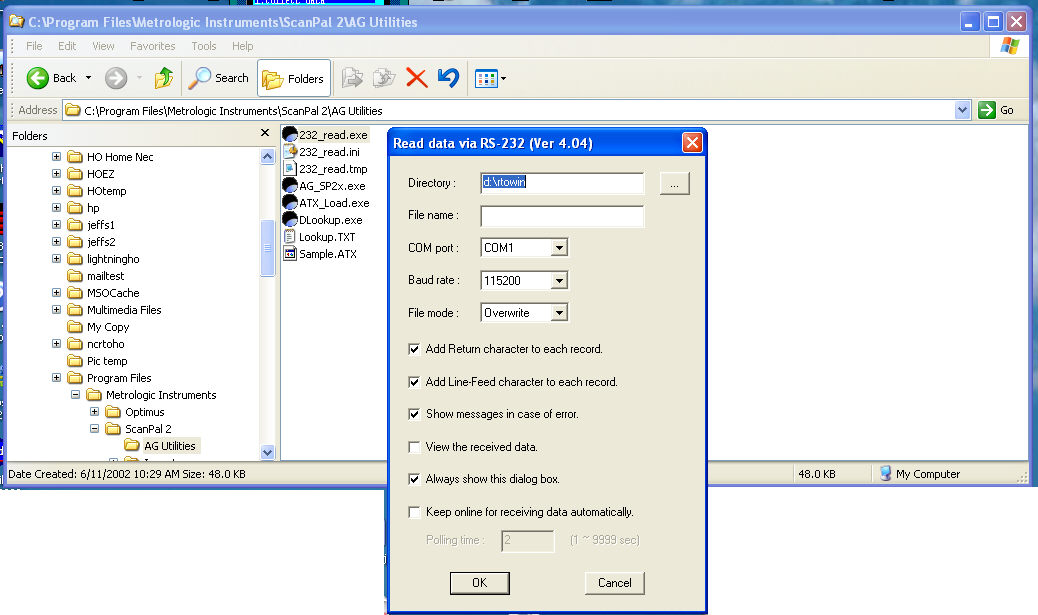This screenshot has width=1038, height=615.
Task: Select the Sample.ATX file
Action: click(x=327, y=254)
